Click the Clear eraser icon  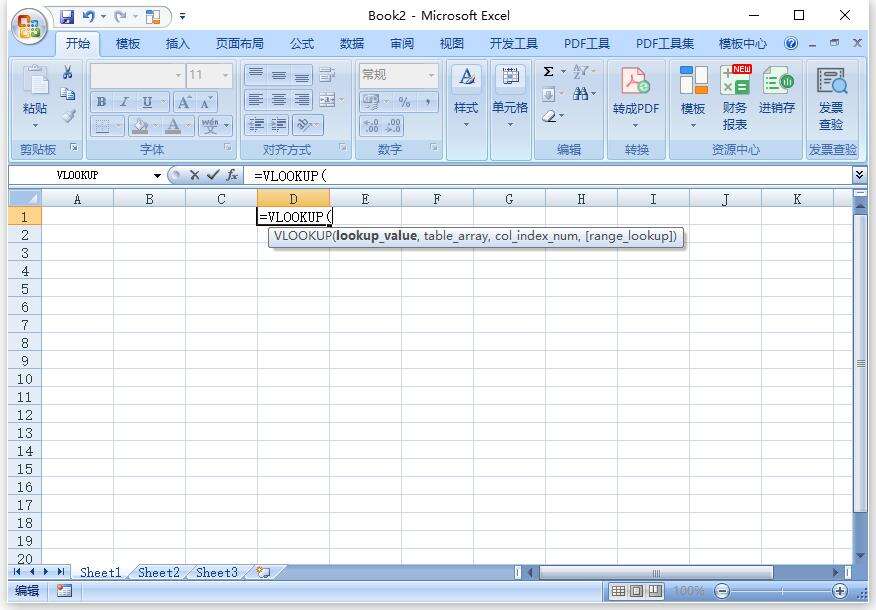[x=550, y=116]
